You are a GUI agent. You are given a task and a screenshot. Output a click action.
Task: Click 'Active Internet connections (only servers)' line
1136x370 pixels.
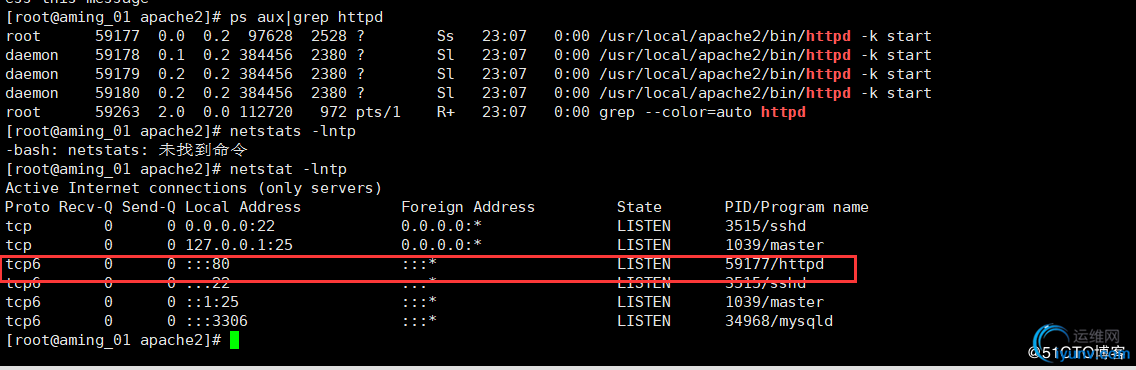point(193,188)
